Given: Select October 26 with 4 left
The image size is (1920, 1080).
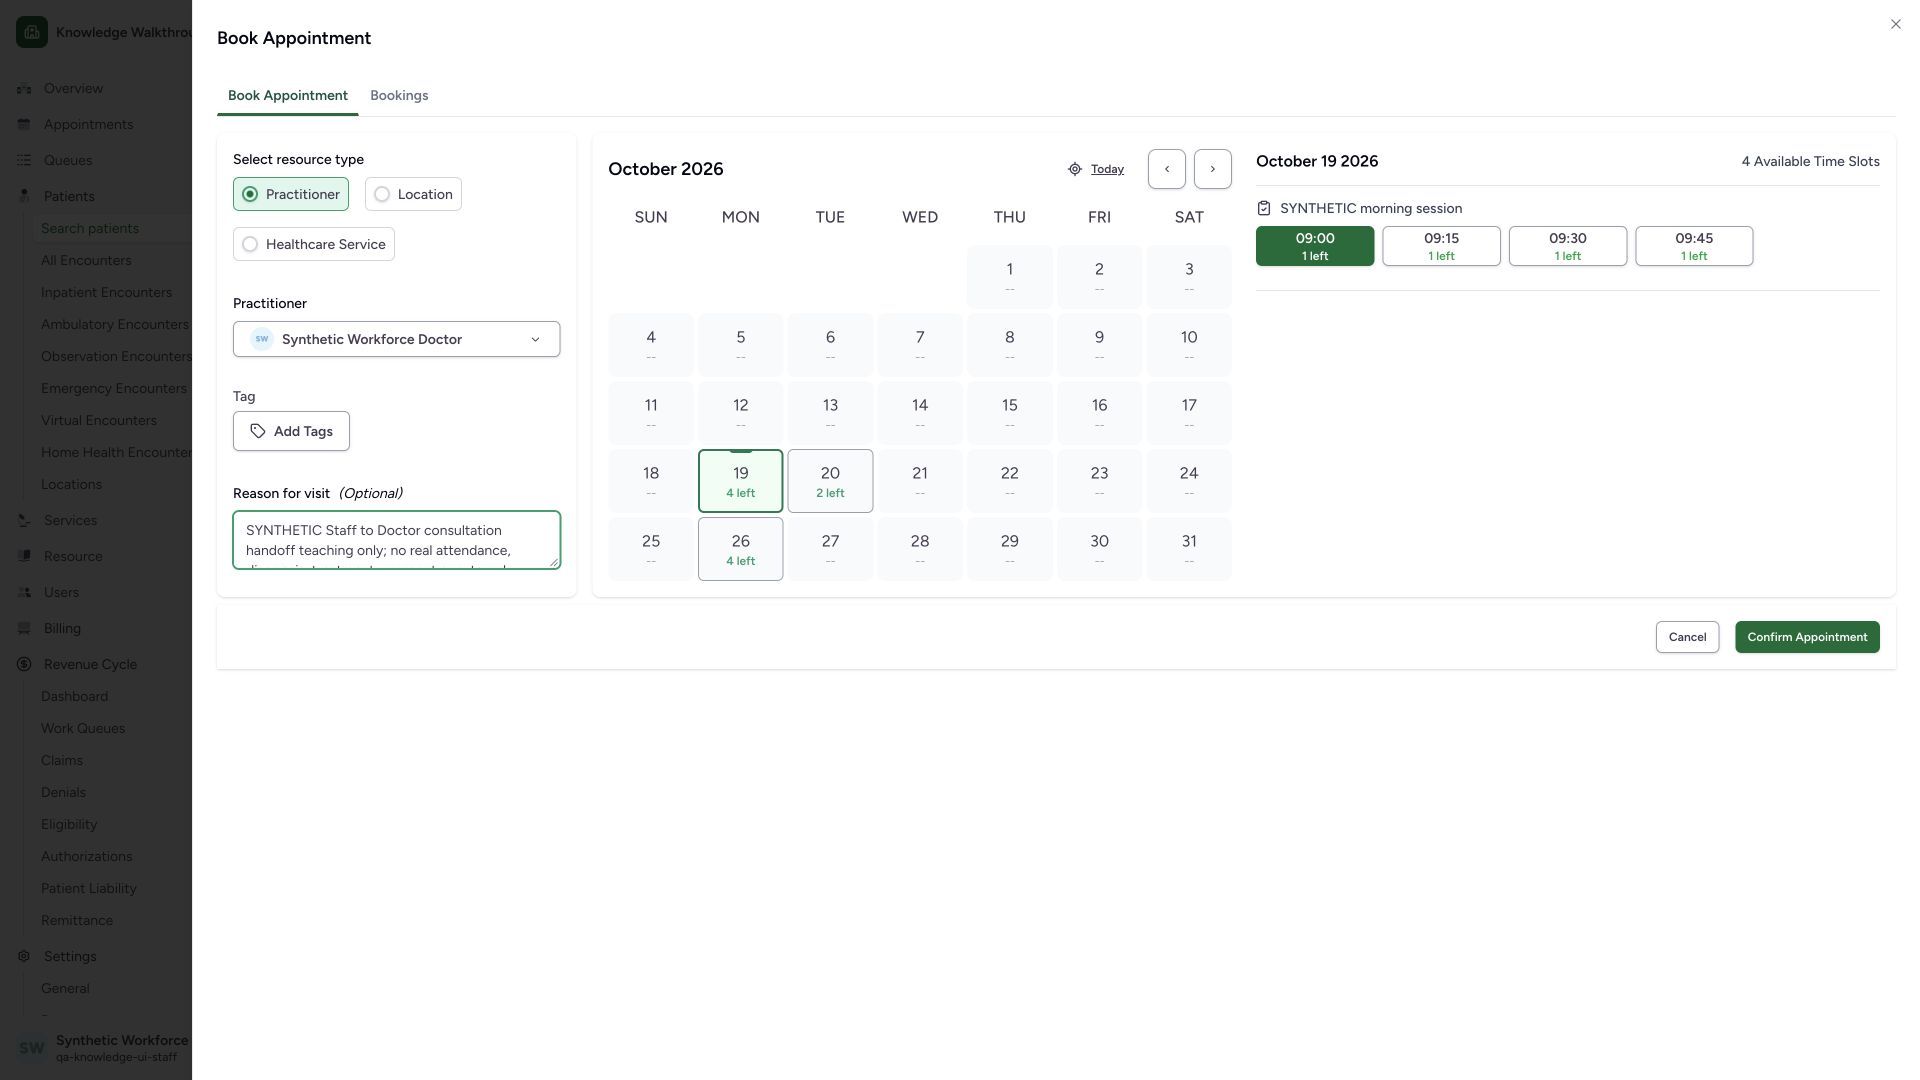Looking at the screenshot, I should tap(740, 549).
